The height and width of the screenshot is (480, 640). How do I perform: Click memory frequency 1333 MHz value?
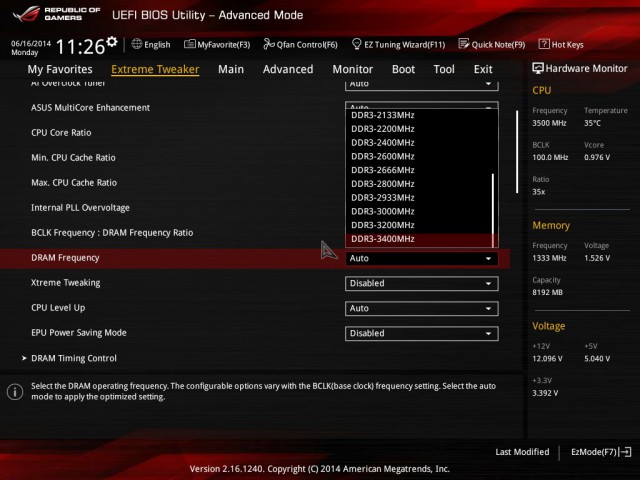coord(549,258)
